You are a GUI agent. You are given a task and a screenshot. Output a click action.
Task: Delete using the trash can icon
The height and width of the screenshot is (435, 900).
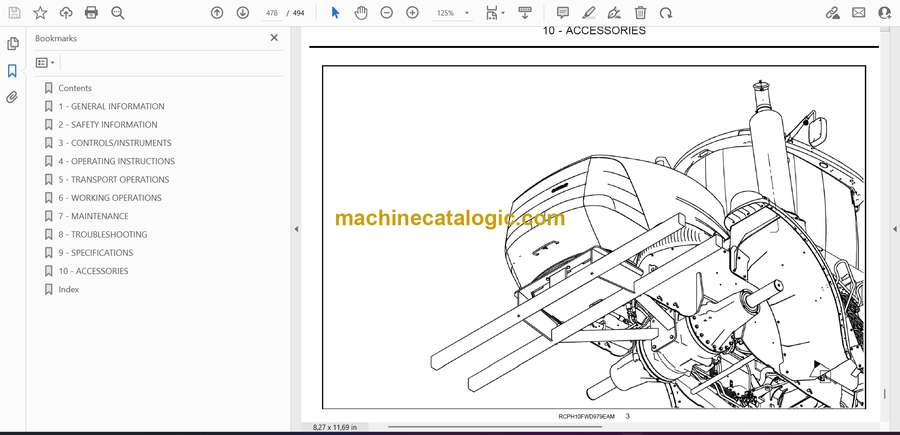pos(640,13)
